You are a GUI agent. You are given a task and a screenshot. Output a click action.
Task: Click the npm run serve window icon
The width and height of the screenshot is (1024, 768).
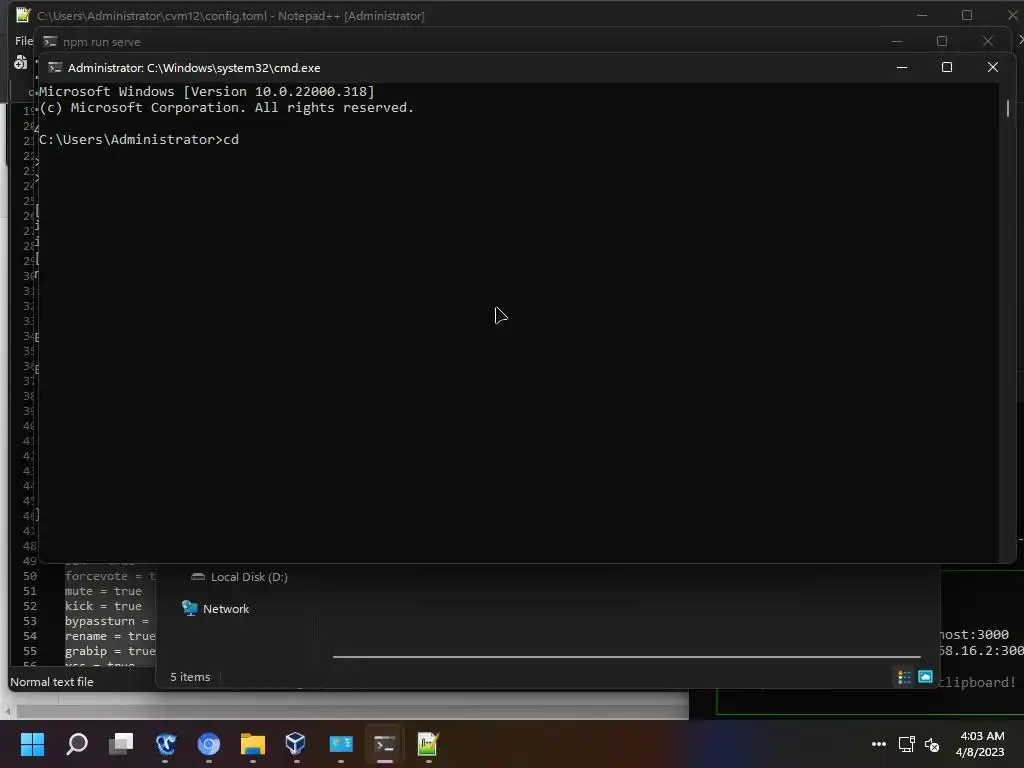(x=50, y=42)
